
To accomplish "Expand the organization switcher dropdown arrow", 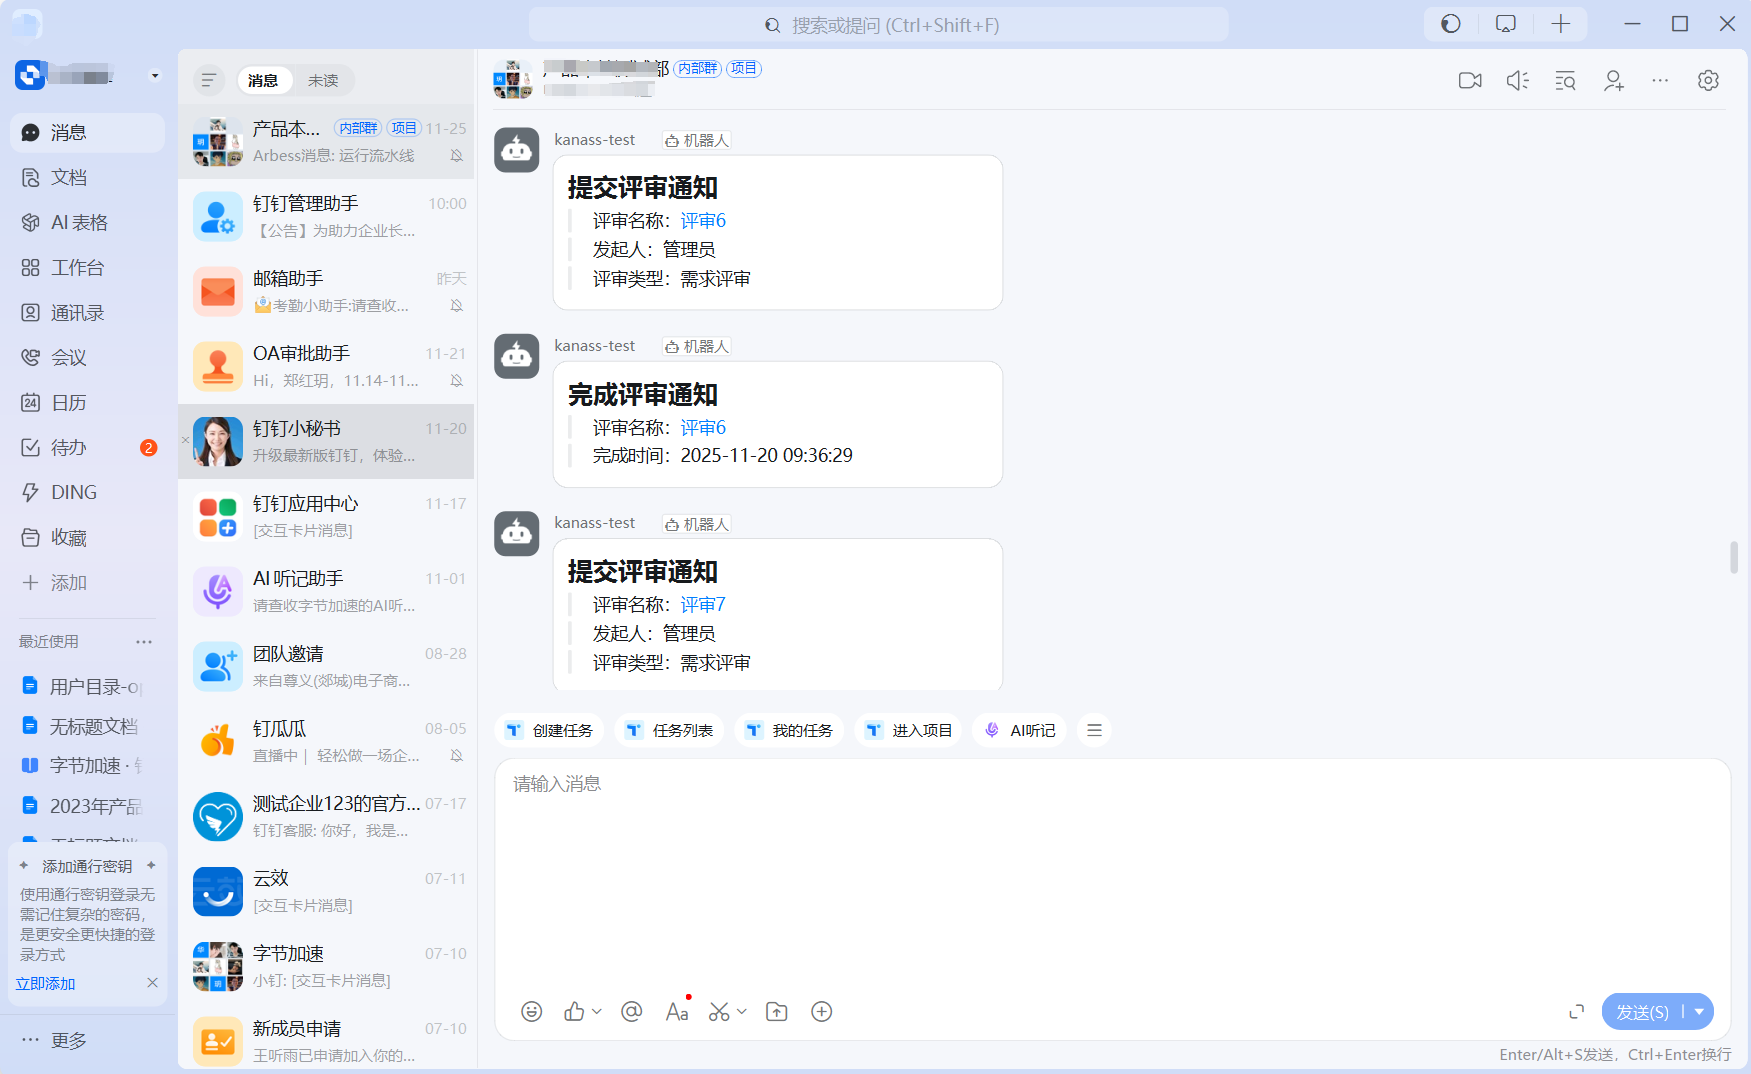I will (x=155, y=76).
